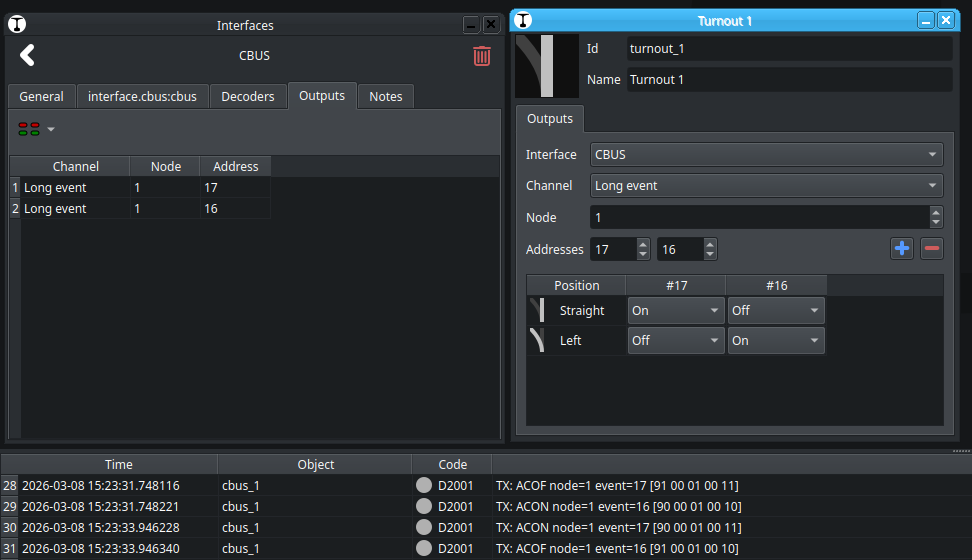Click the back arrow in Interfaces window
The image size is (972, 560).
click(x=27, y=56)
